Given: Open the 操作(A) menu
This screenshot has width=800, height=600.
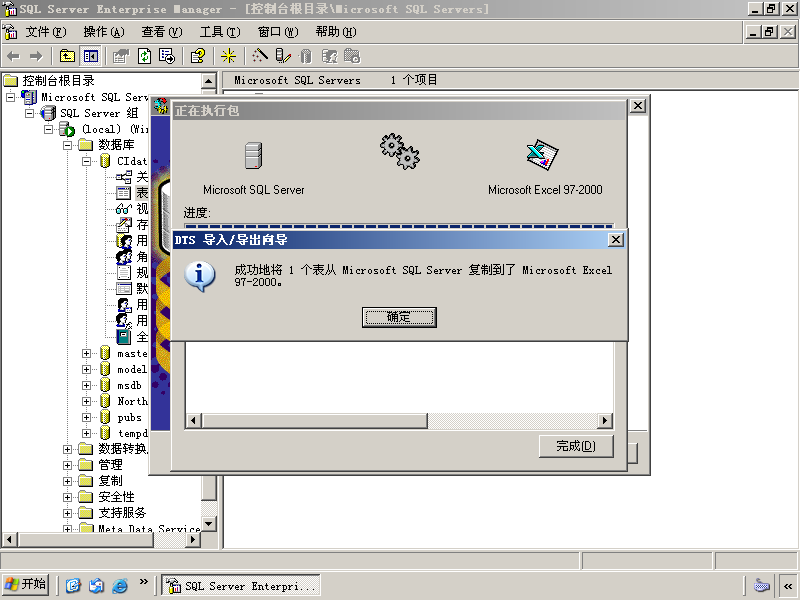Looking at the screenshot, I should [x=104, y=32].
